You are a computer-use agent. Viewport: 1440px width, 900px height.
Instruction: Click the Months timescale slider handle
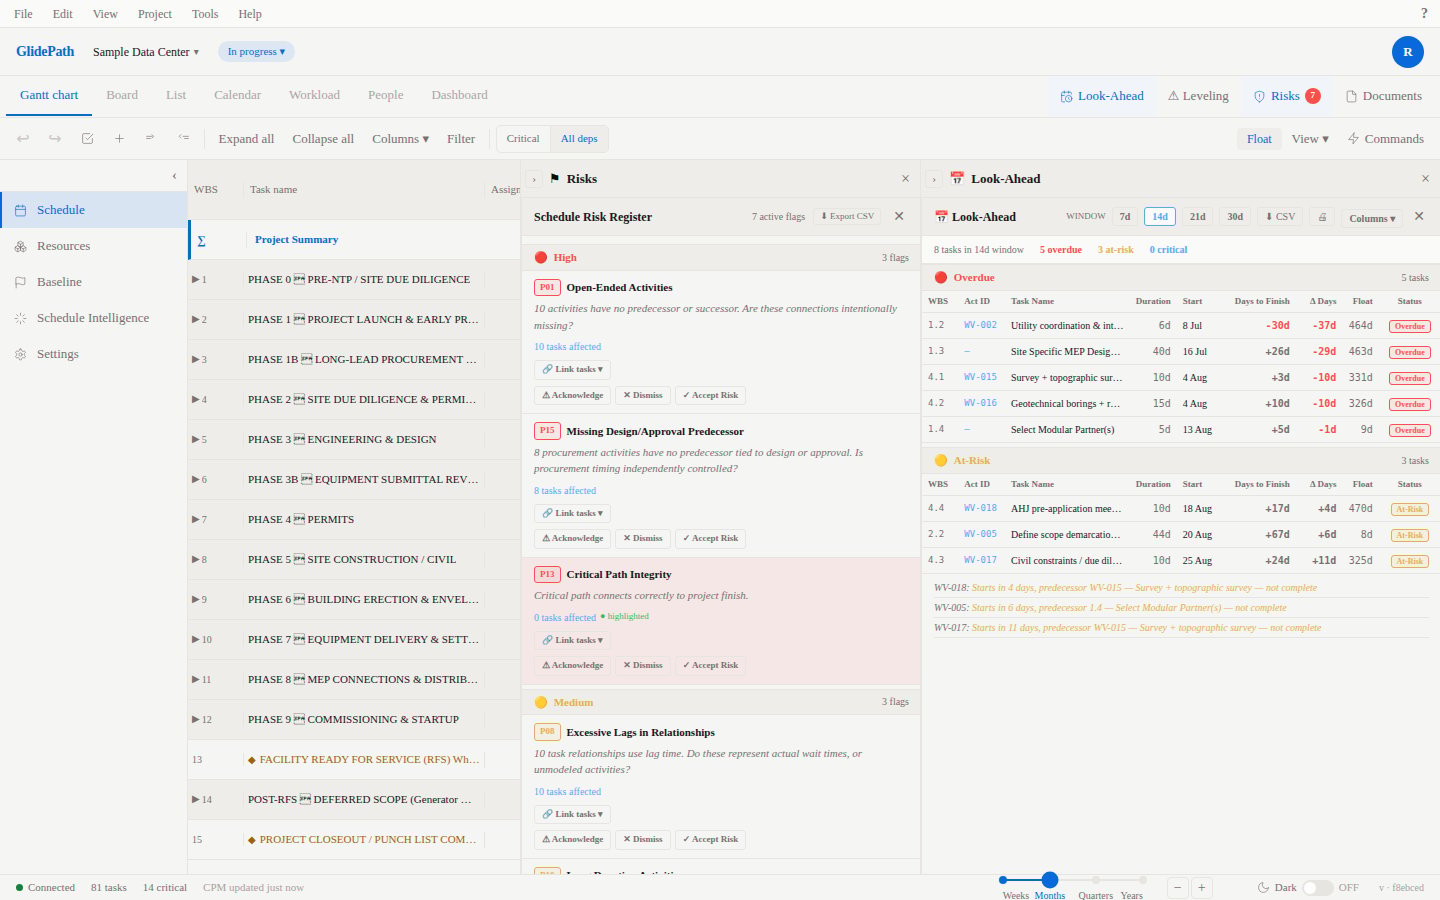(x=1050, y=880)
